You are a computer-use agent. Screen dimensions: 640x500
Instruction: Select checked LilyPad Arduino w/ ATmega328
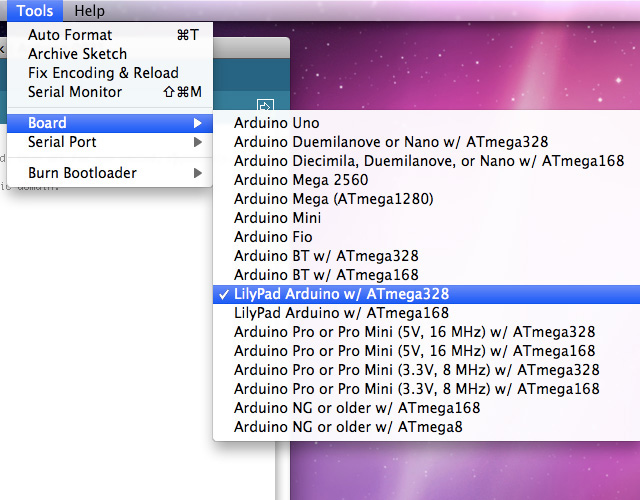point(341,294)
